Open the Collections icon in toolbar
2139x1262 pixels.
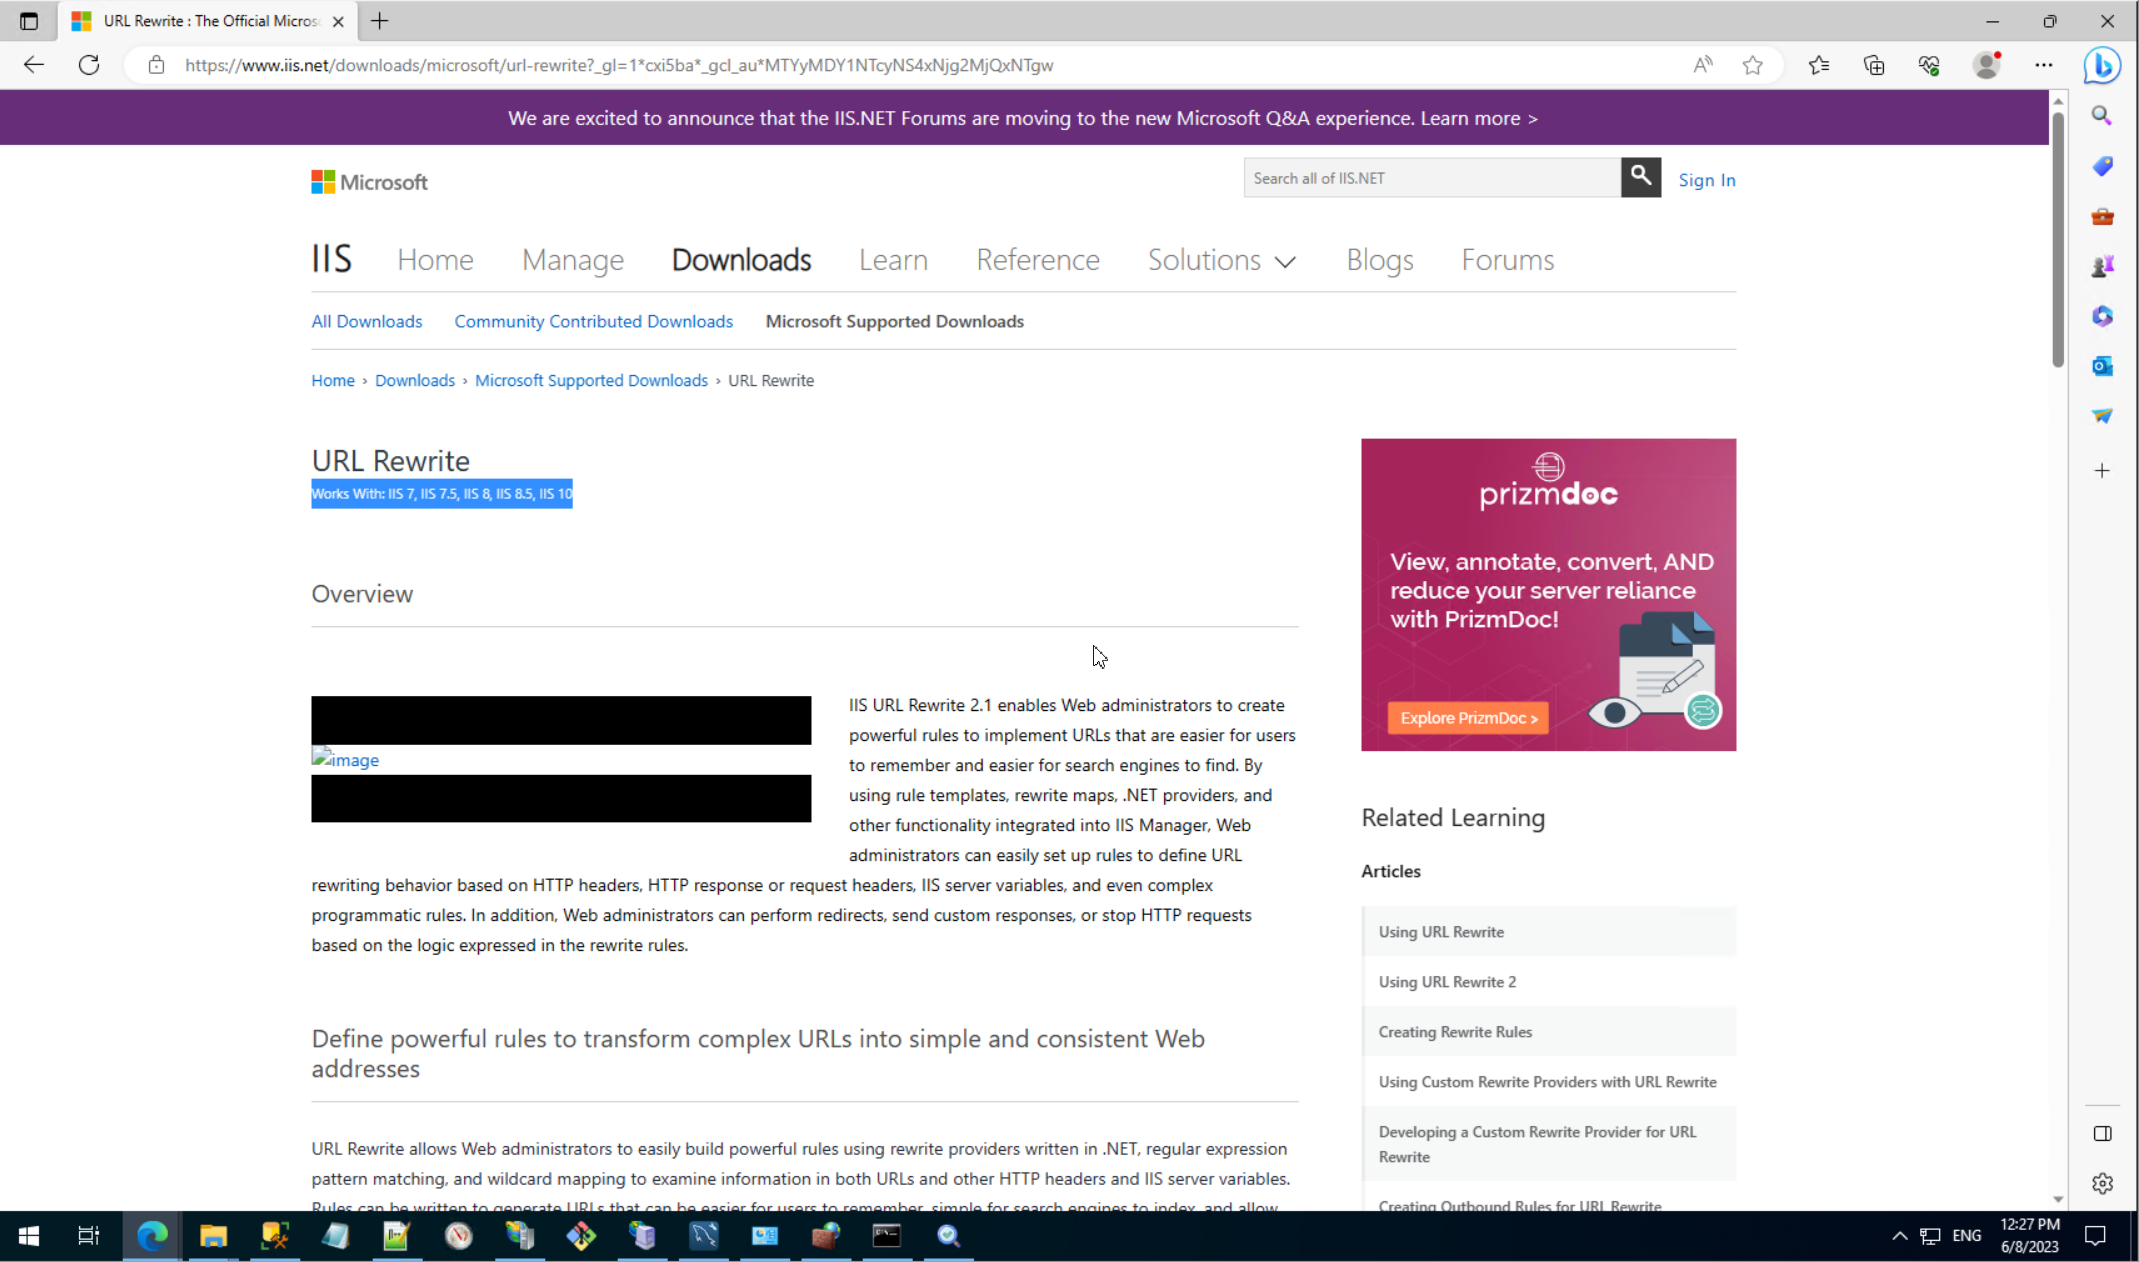[1873, 65]
